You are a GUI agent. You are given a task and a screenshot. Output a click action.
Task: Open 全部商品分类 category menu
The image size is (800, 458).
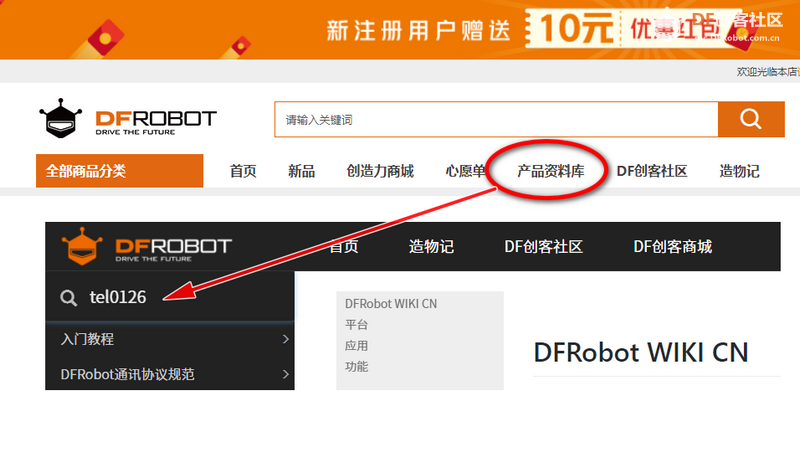(x=119, y=171)
